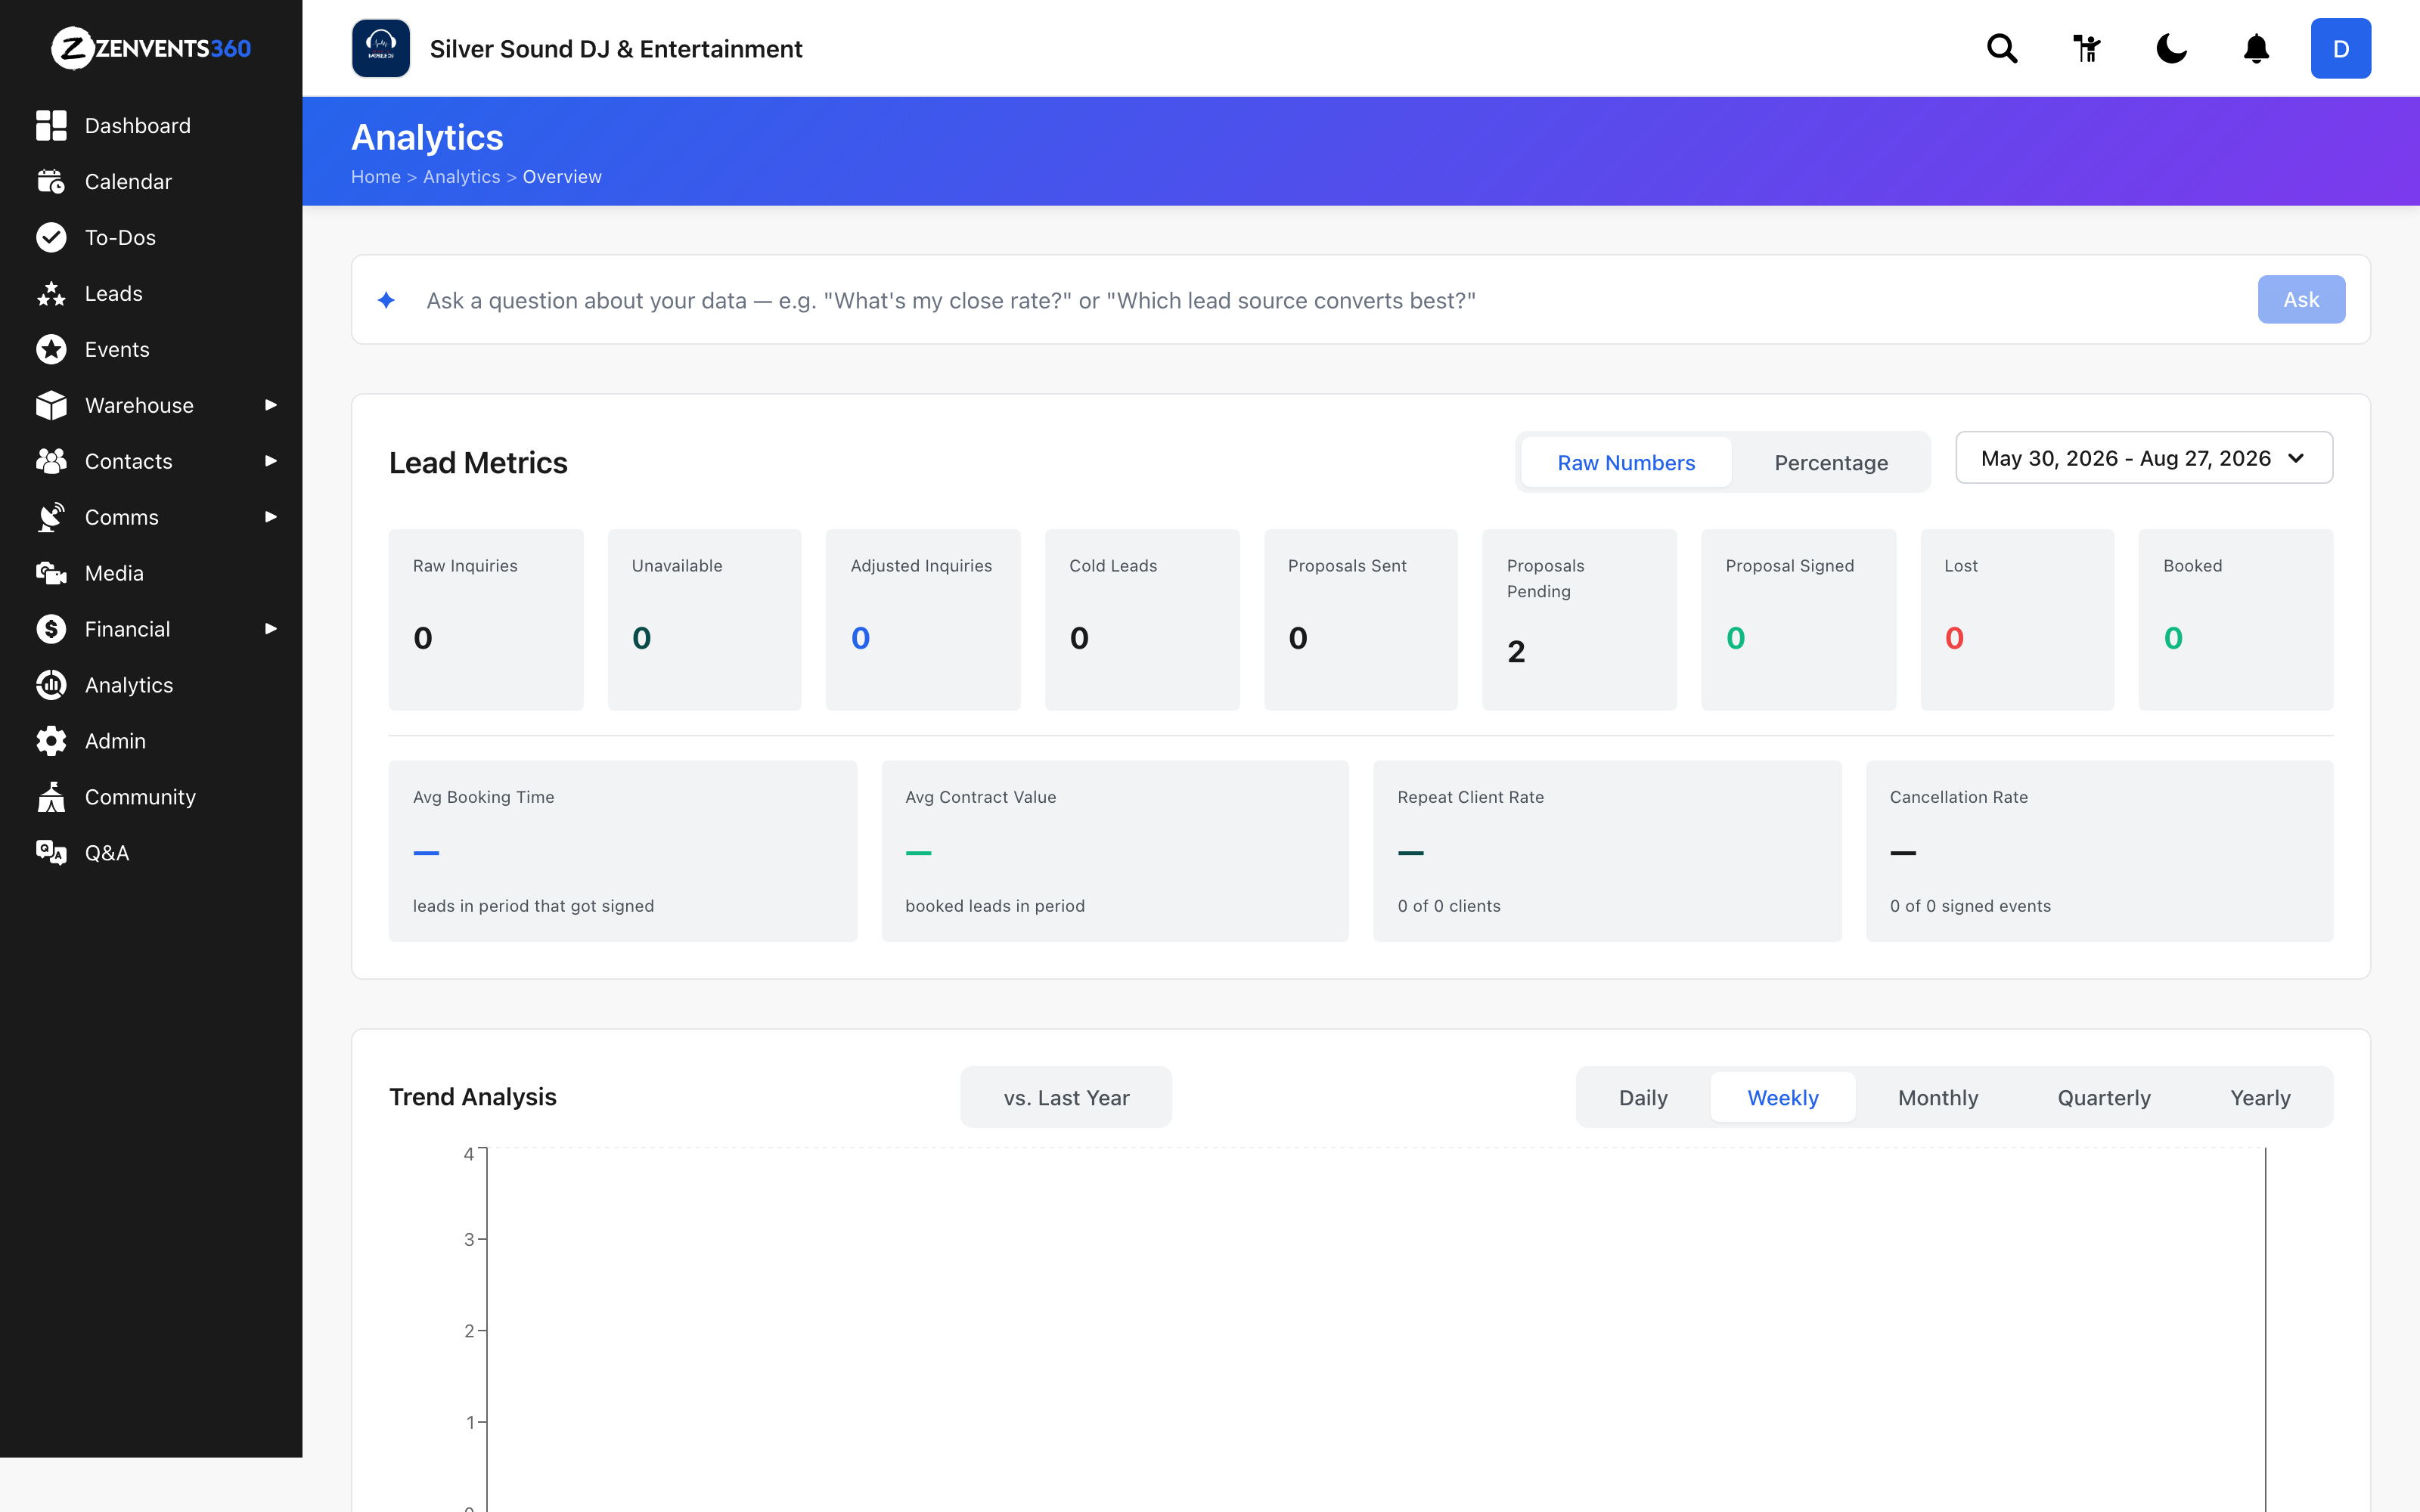Click the ZenVents360 logo
The height and width of the screenshot is (1512, 2420).
(151, 48)
